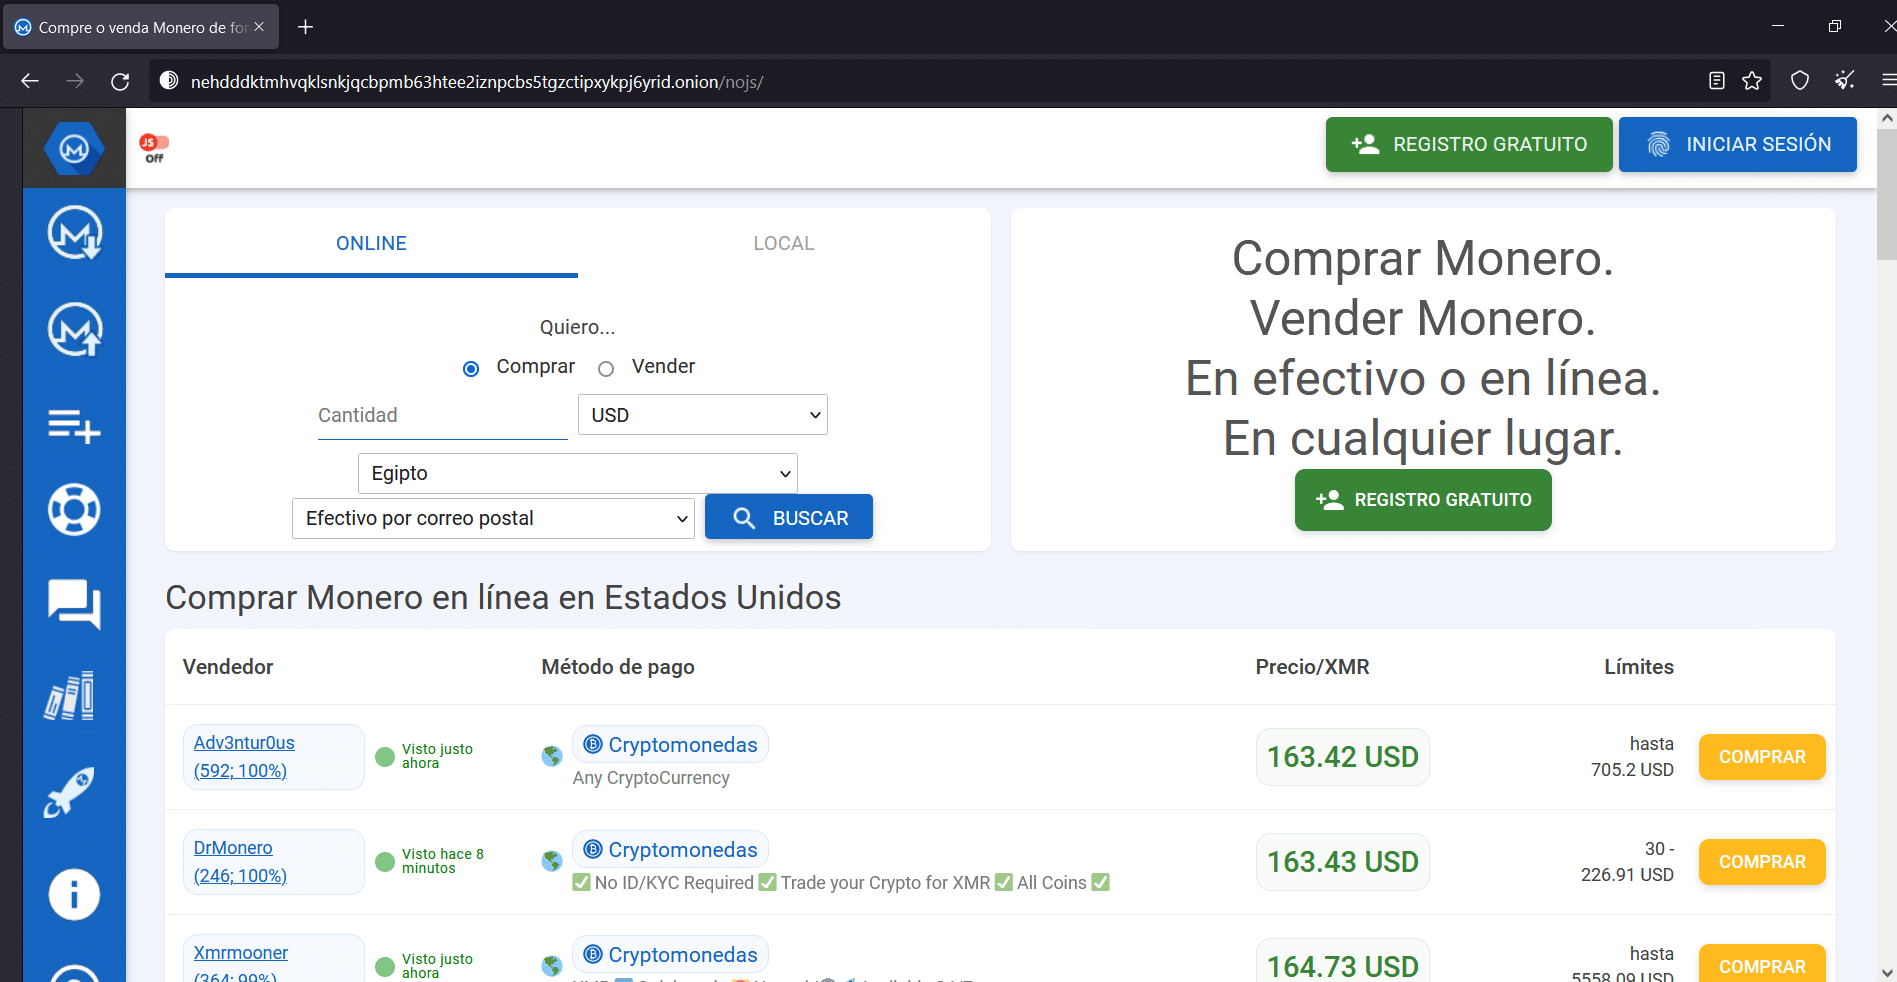
Task: Go back with browser back arrow
Action: click(x=30, y=81)
